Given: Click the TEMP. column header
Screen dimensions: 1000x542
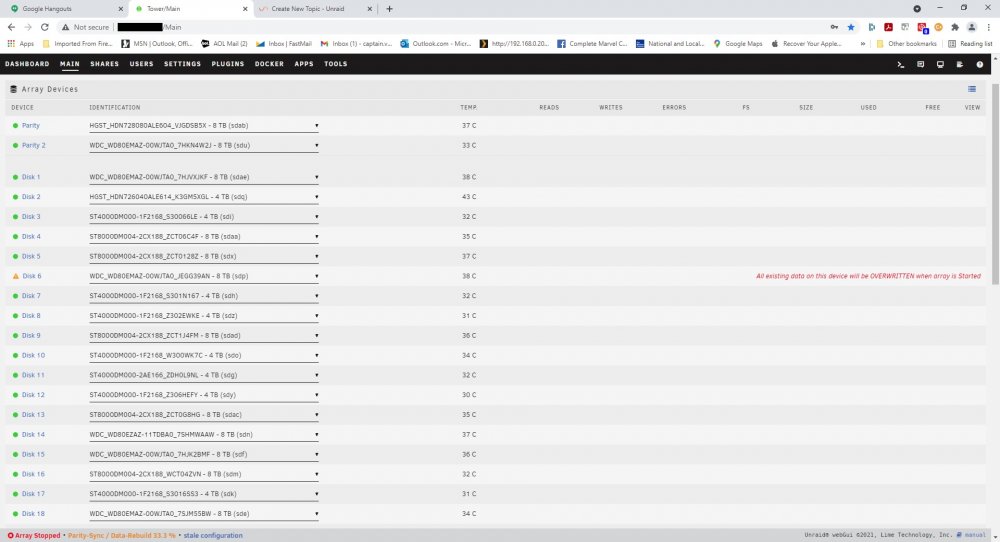Looking at the screenshot, I should (x=469, y=108).
